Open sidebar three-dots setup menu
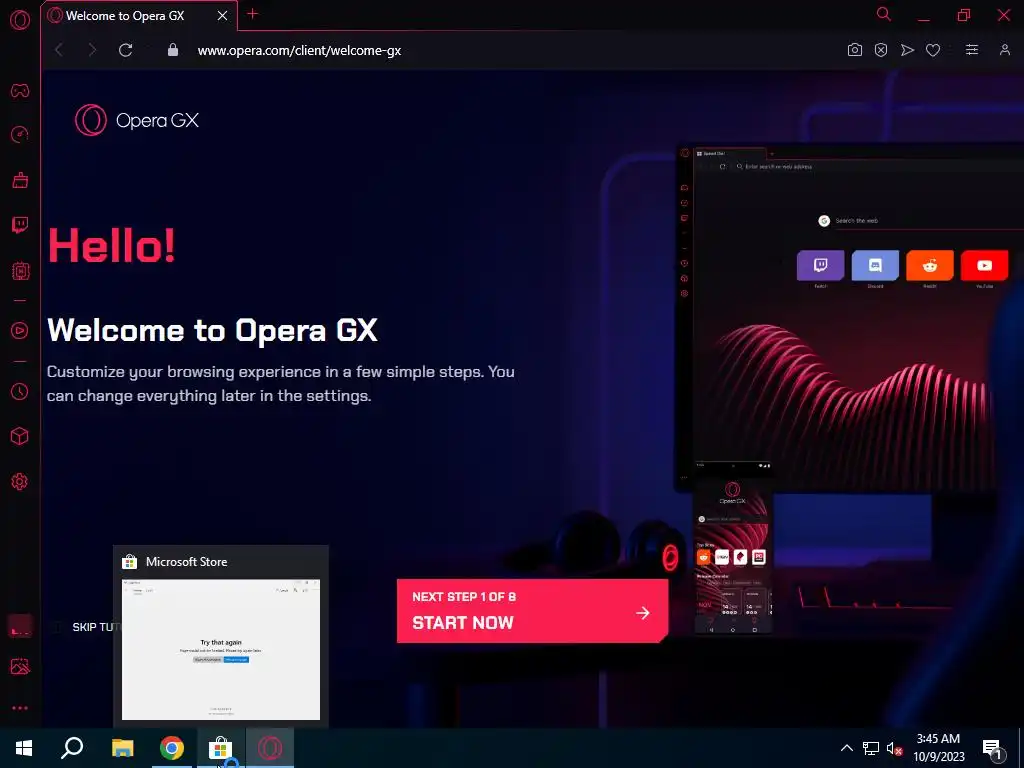Image resolution: width=1024 pixels, height=768 pixels. pos(20,708)
